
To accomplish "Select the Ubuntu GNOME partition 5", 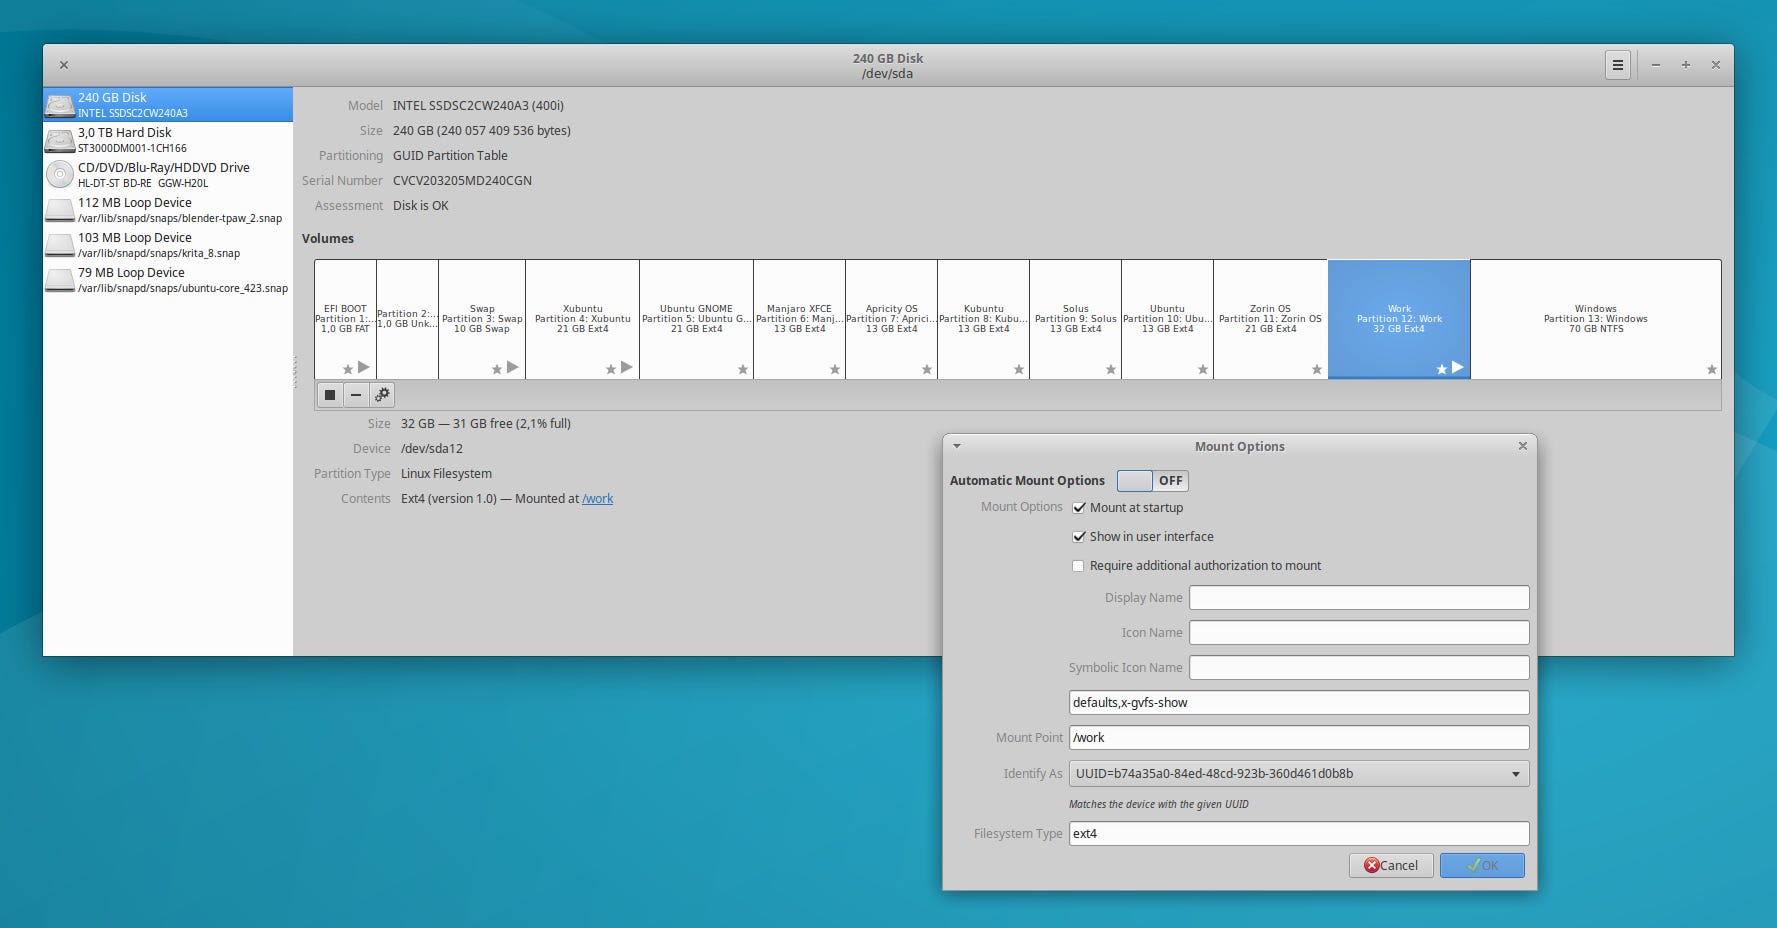I will [x=696, y=319].
